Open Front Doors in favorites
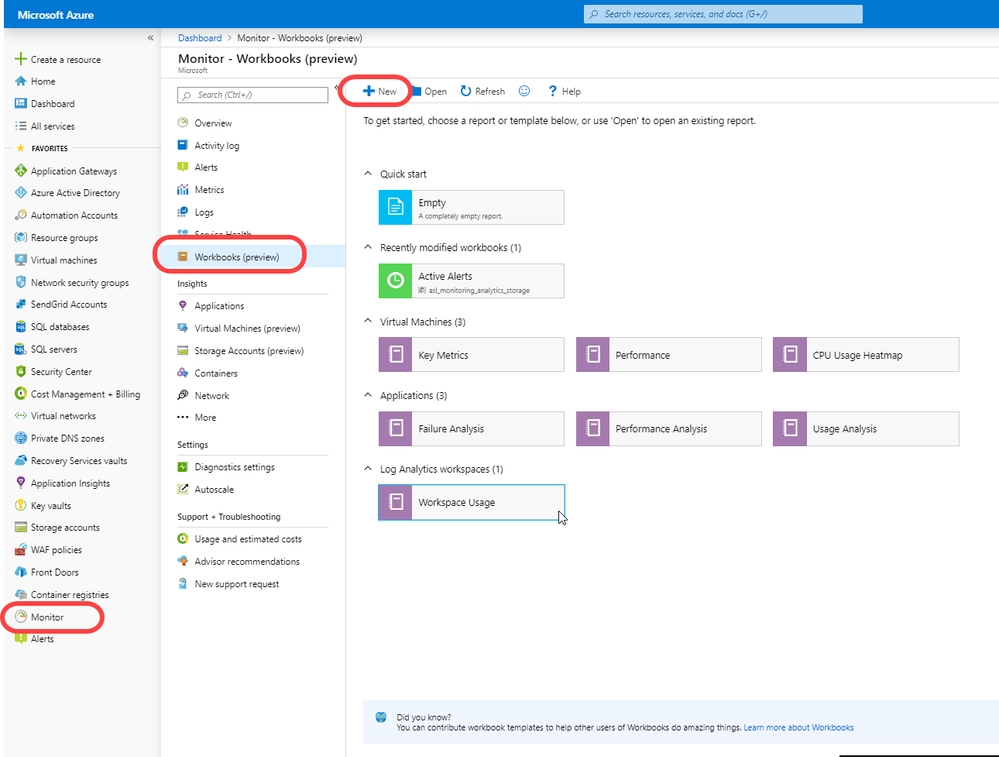The height and width of the screenshot is (757, 999). (x=55, y=572)
